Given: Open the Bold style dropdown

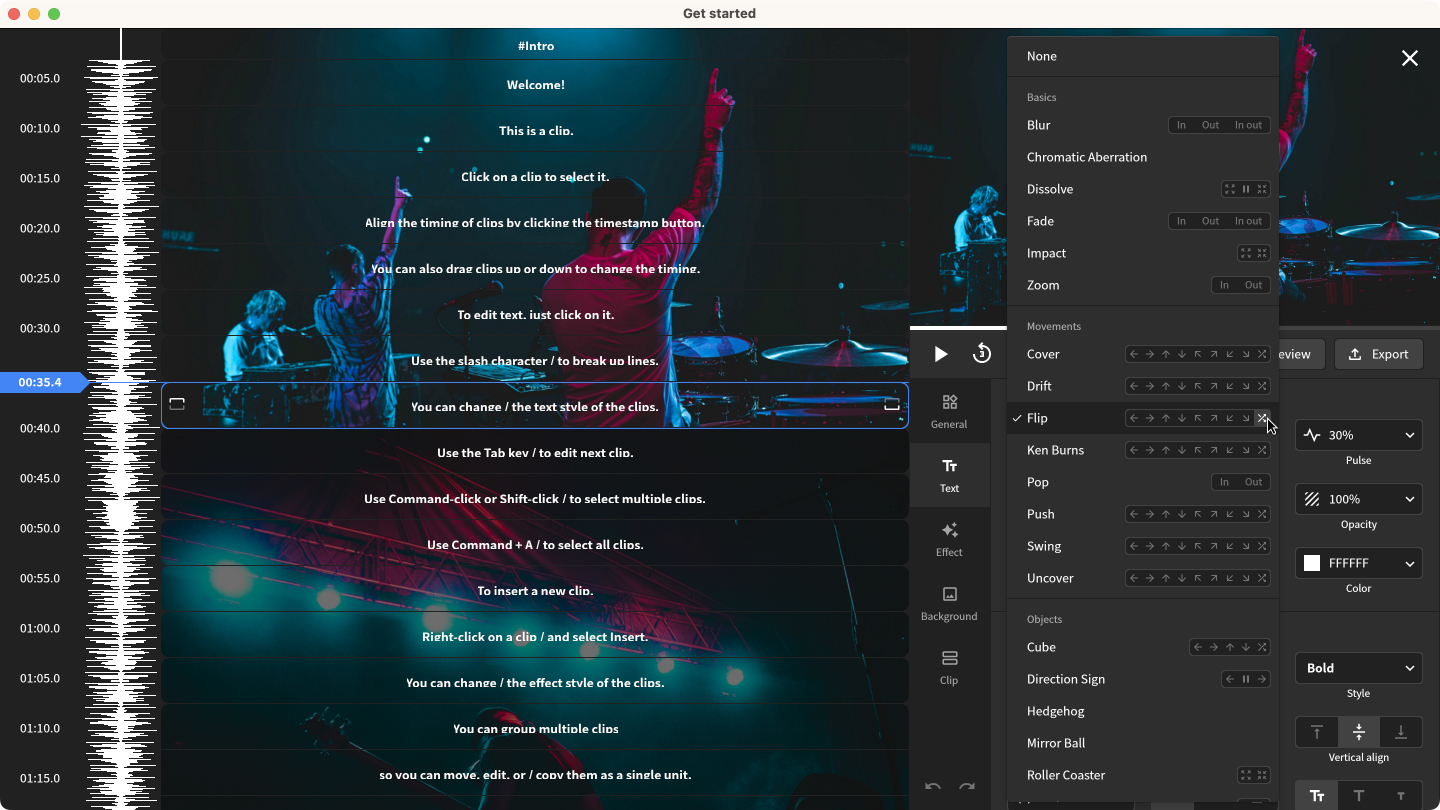Looking at the screenshot, I should click(x=1358, y=668).
